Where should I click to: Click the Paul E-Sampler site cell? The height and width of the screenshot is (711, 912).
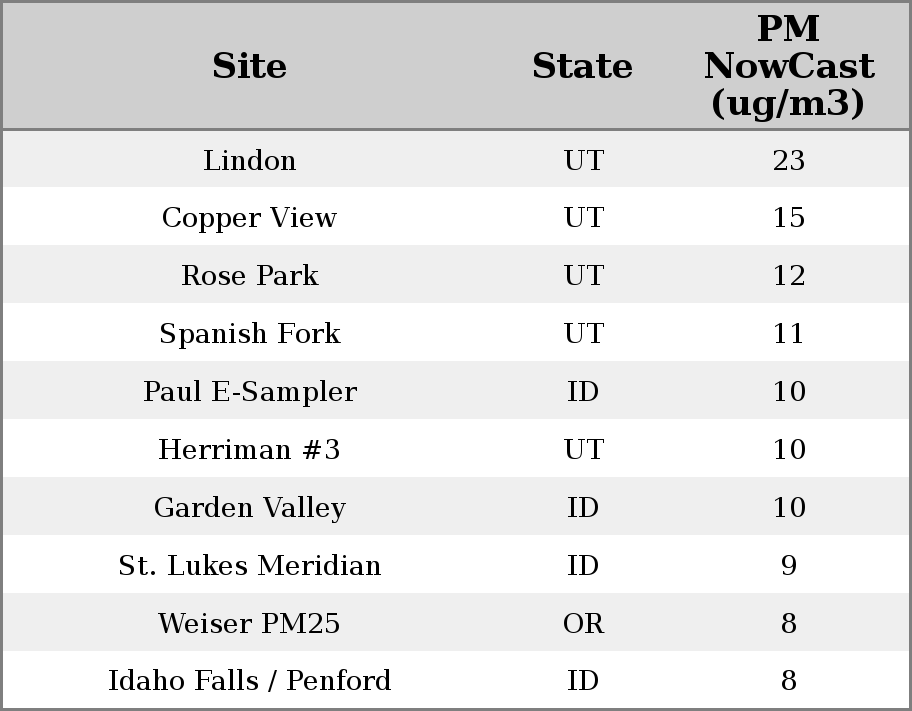pos(249,392)
